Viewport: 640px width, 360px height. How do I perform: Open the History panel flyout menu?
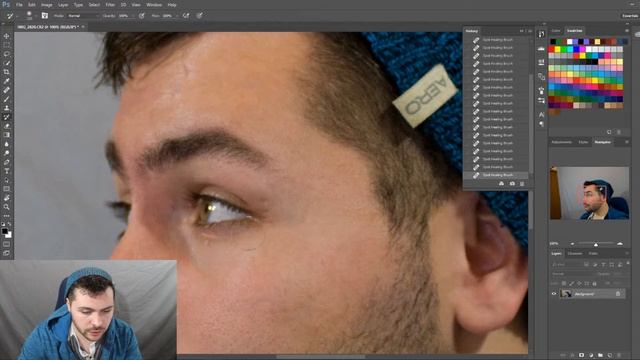click(x=530, y=31)
